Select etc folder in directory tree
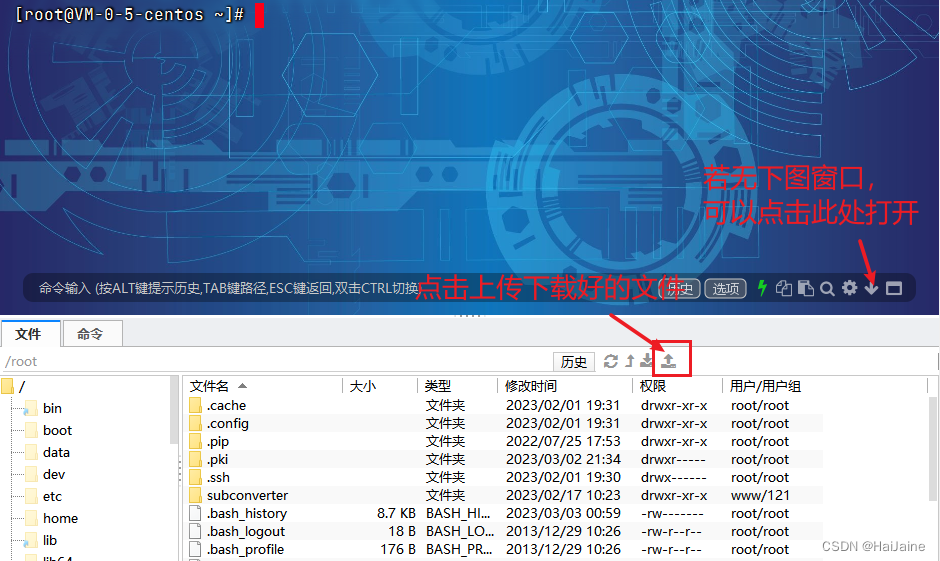940x561 pixels. pos(52,496)
